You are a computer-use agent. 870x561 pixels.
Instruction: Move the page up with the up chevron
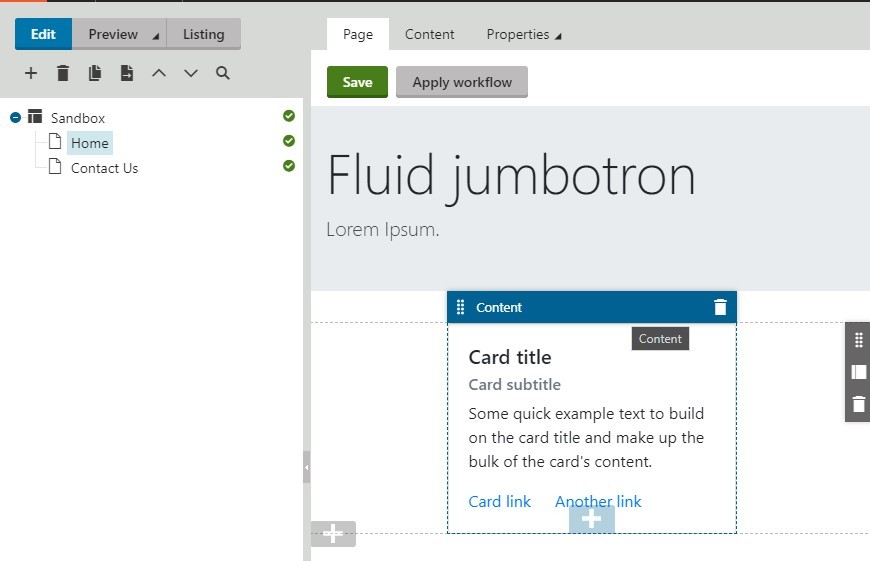[x=159, y=73]
